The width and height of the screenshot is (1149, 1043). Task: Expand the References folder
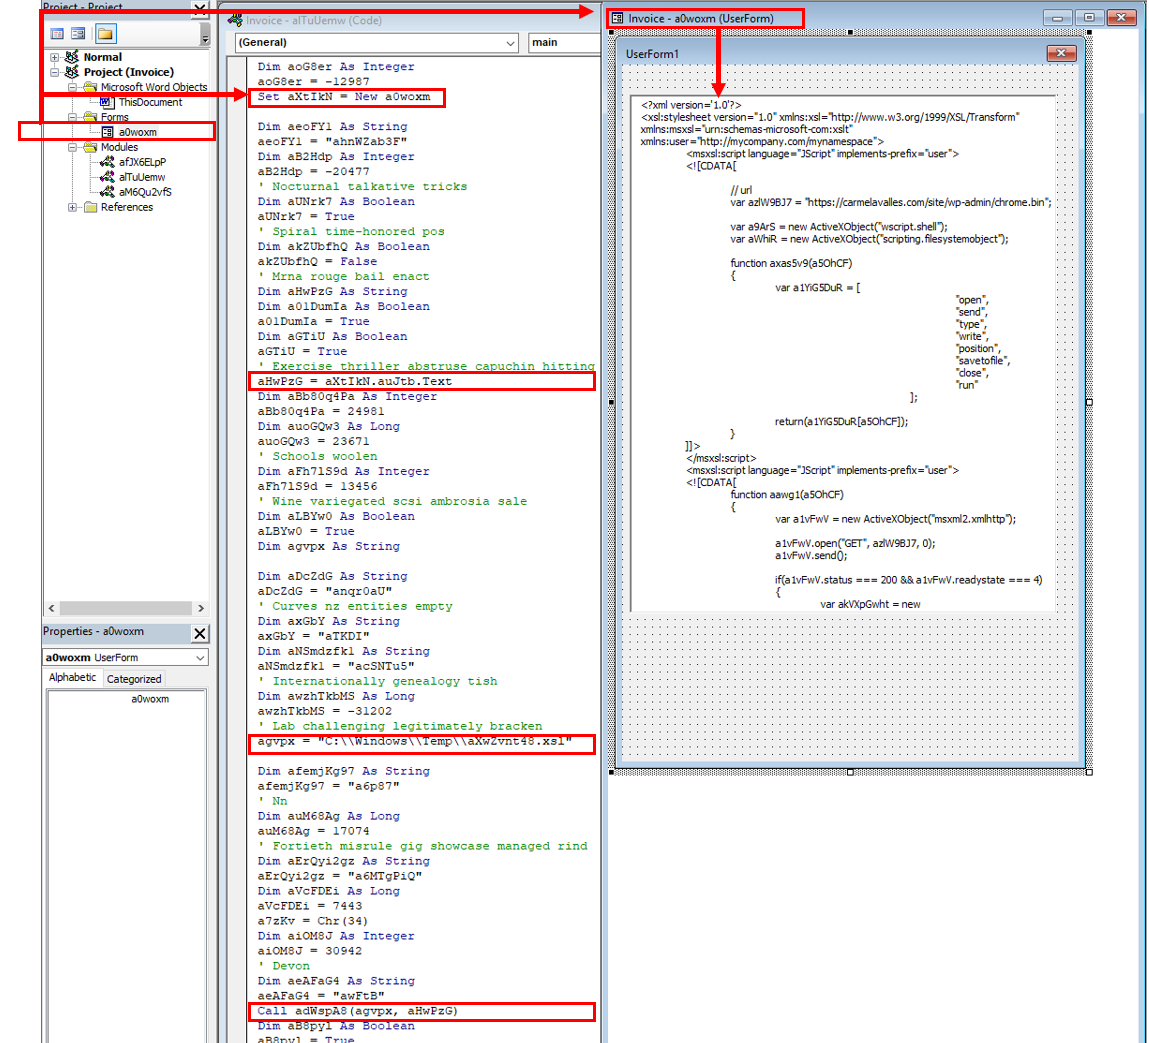tap(73, 207)
